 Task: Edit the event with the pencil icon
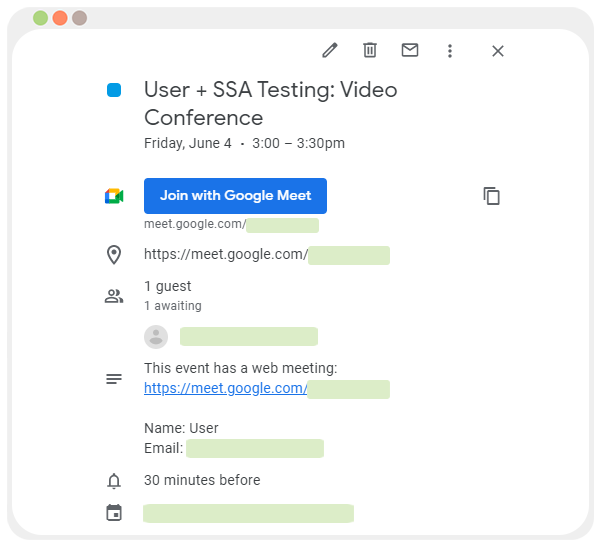pos(329,50)
